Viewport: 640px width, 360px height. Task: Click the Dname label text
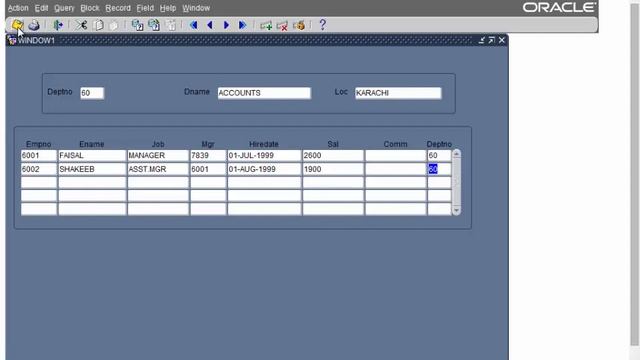tap(197, 92)
